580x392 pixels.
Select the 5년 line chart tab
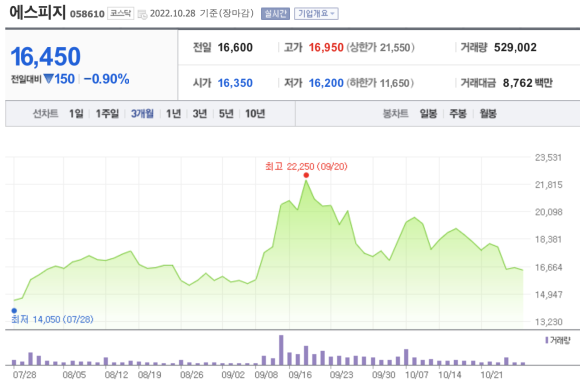(226, 114)
